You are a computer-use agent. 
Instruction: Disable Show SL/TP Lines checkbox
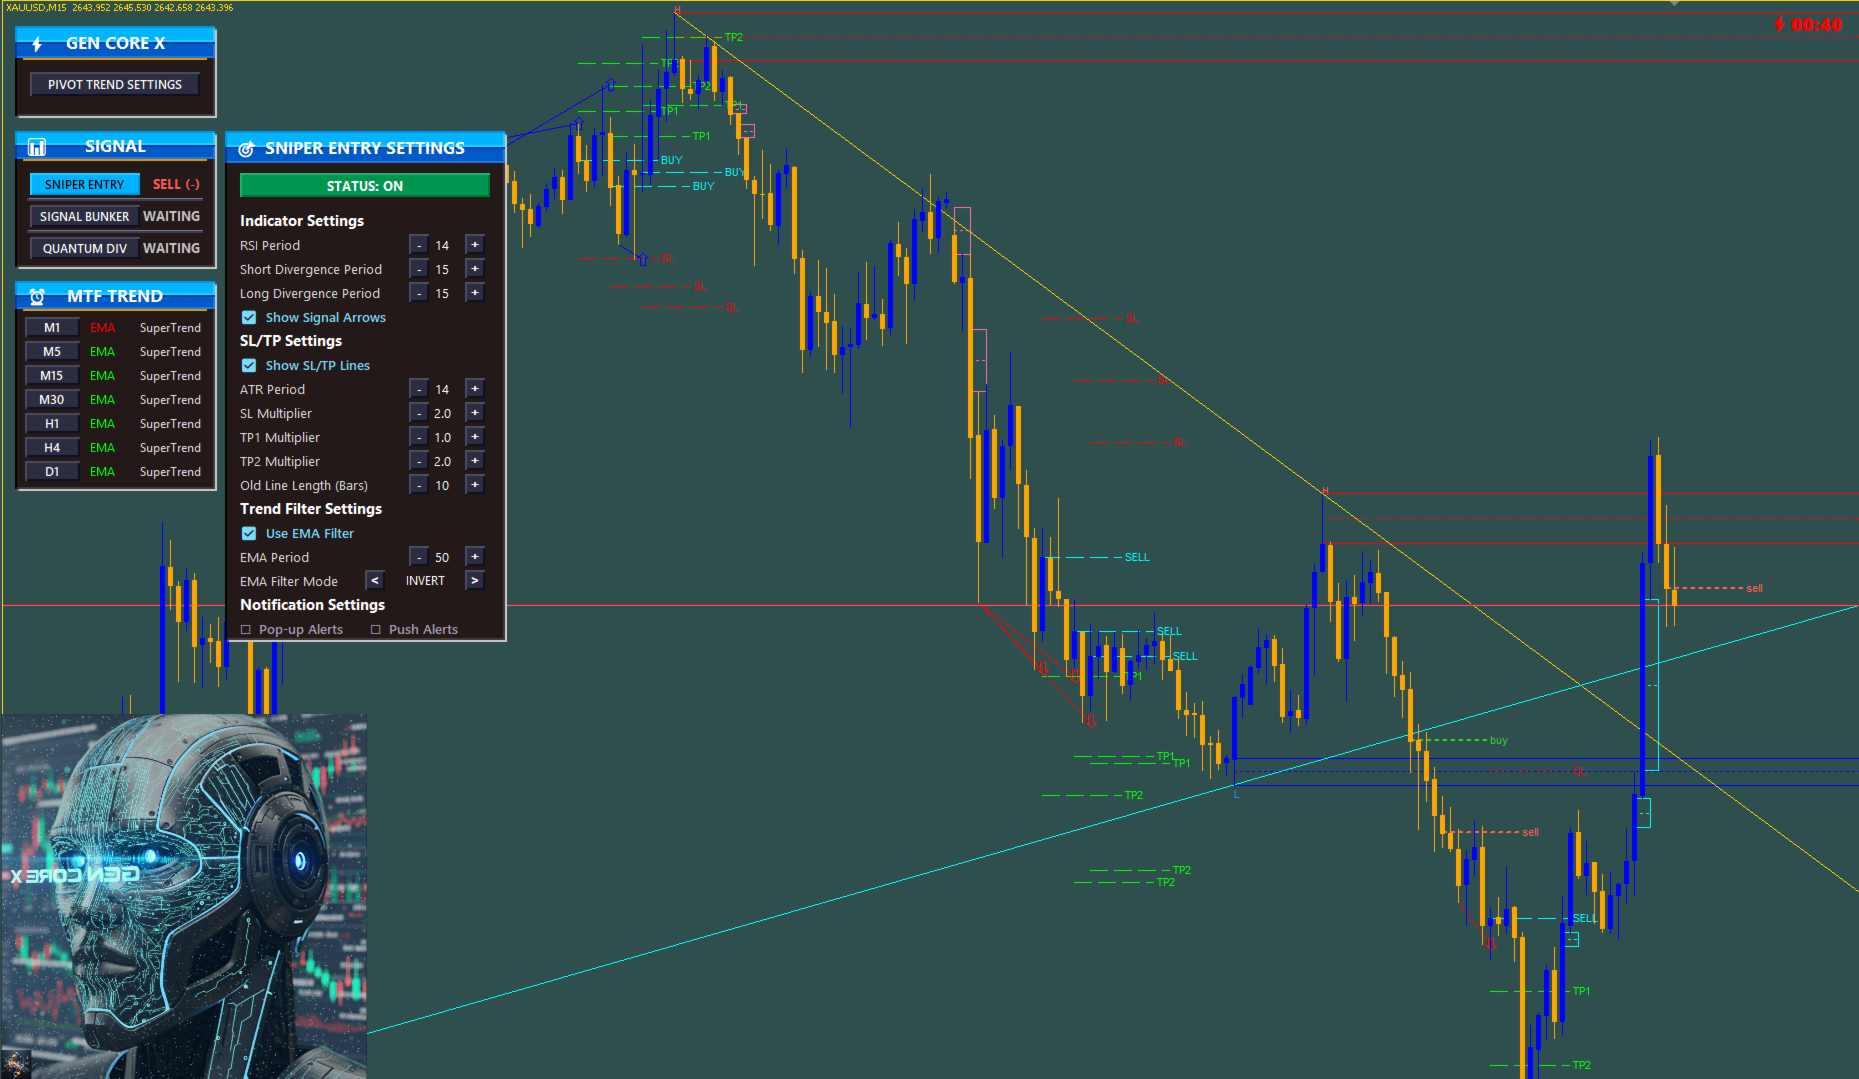(249, 366)
